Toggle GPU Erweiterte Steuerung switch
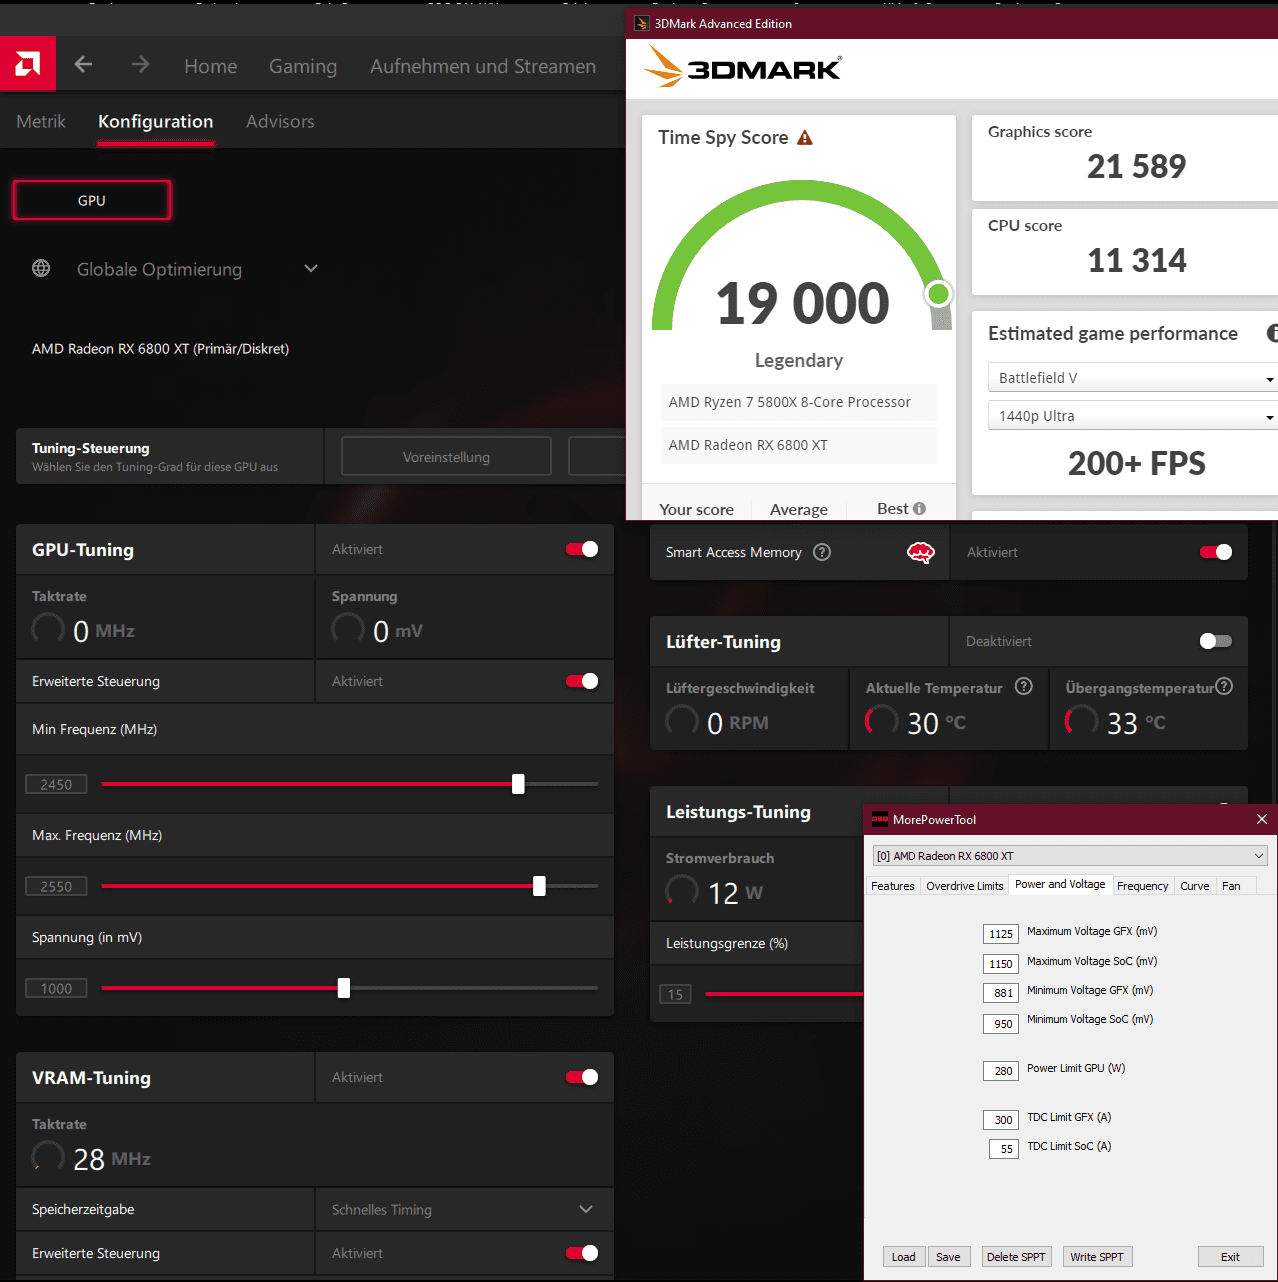Viewport: 1278px width, 1282px height. pos(582,681)
